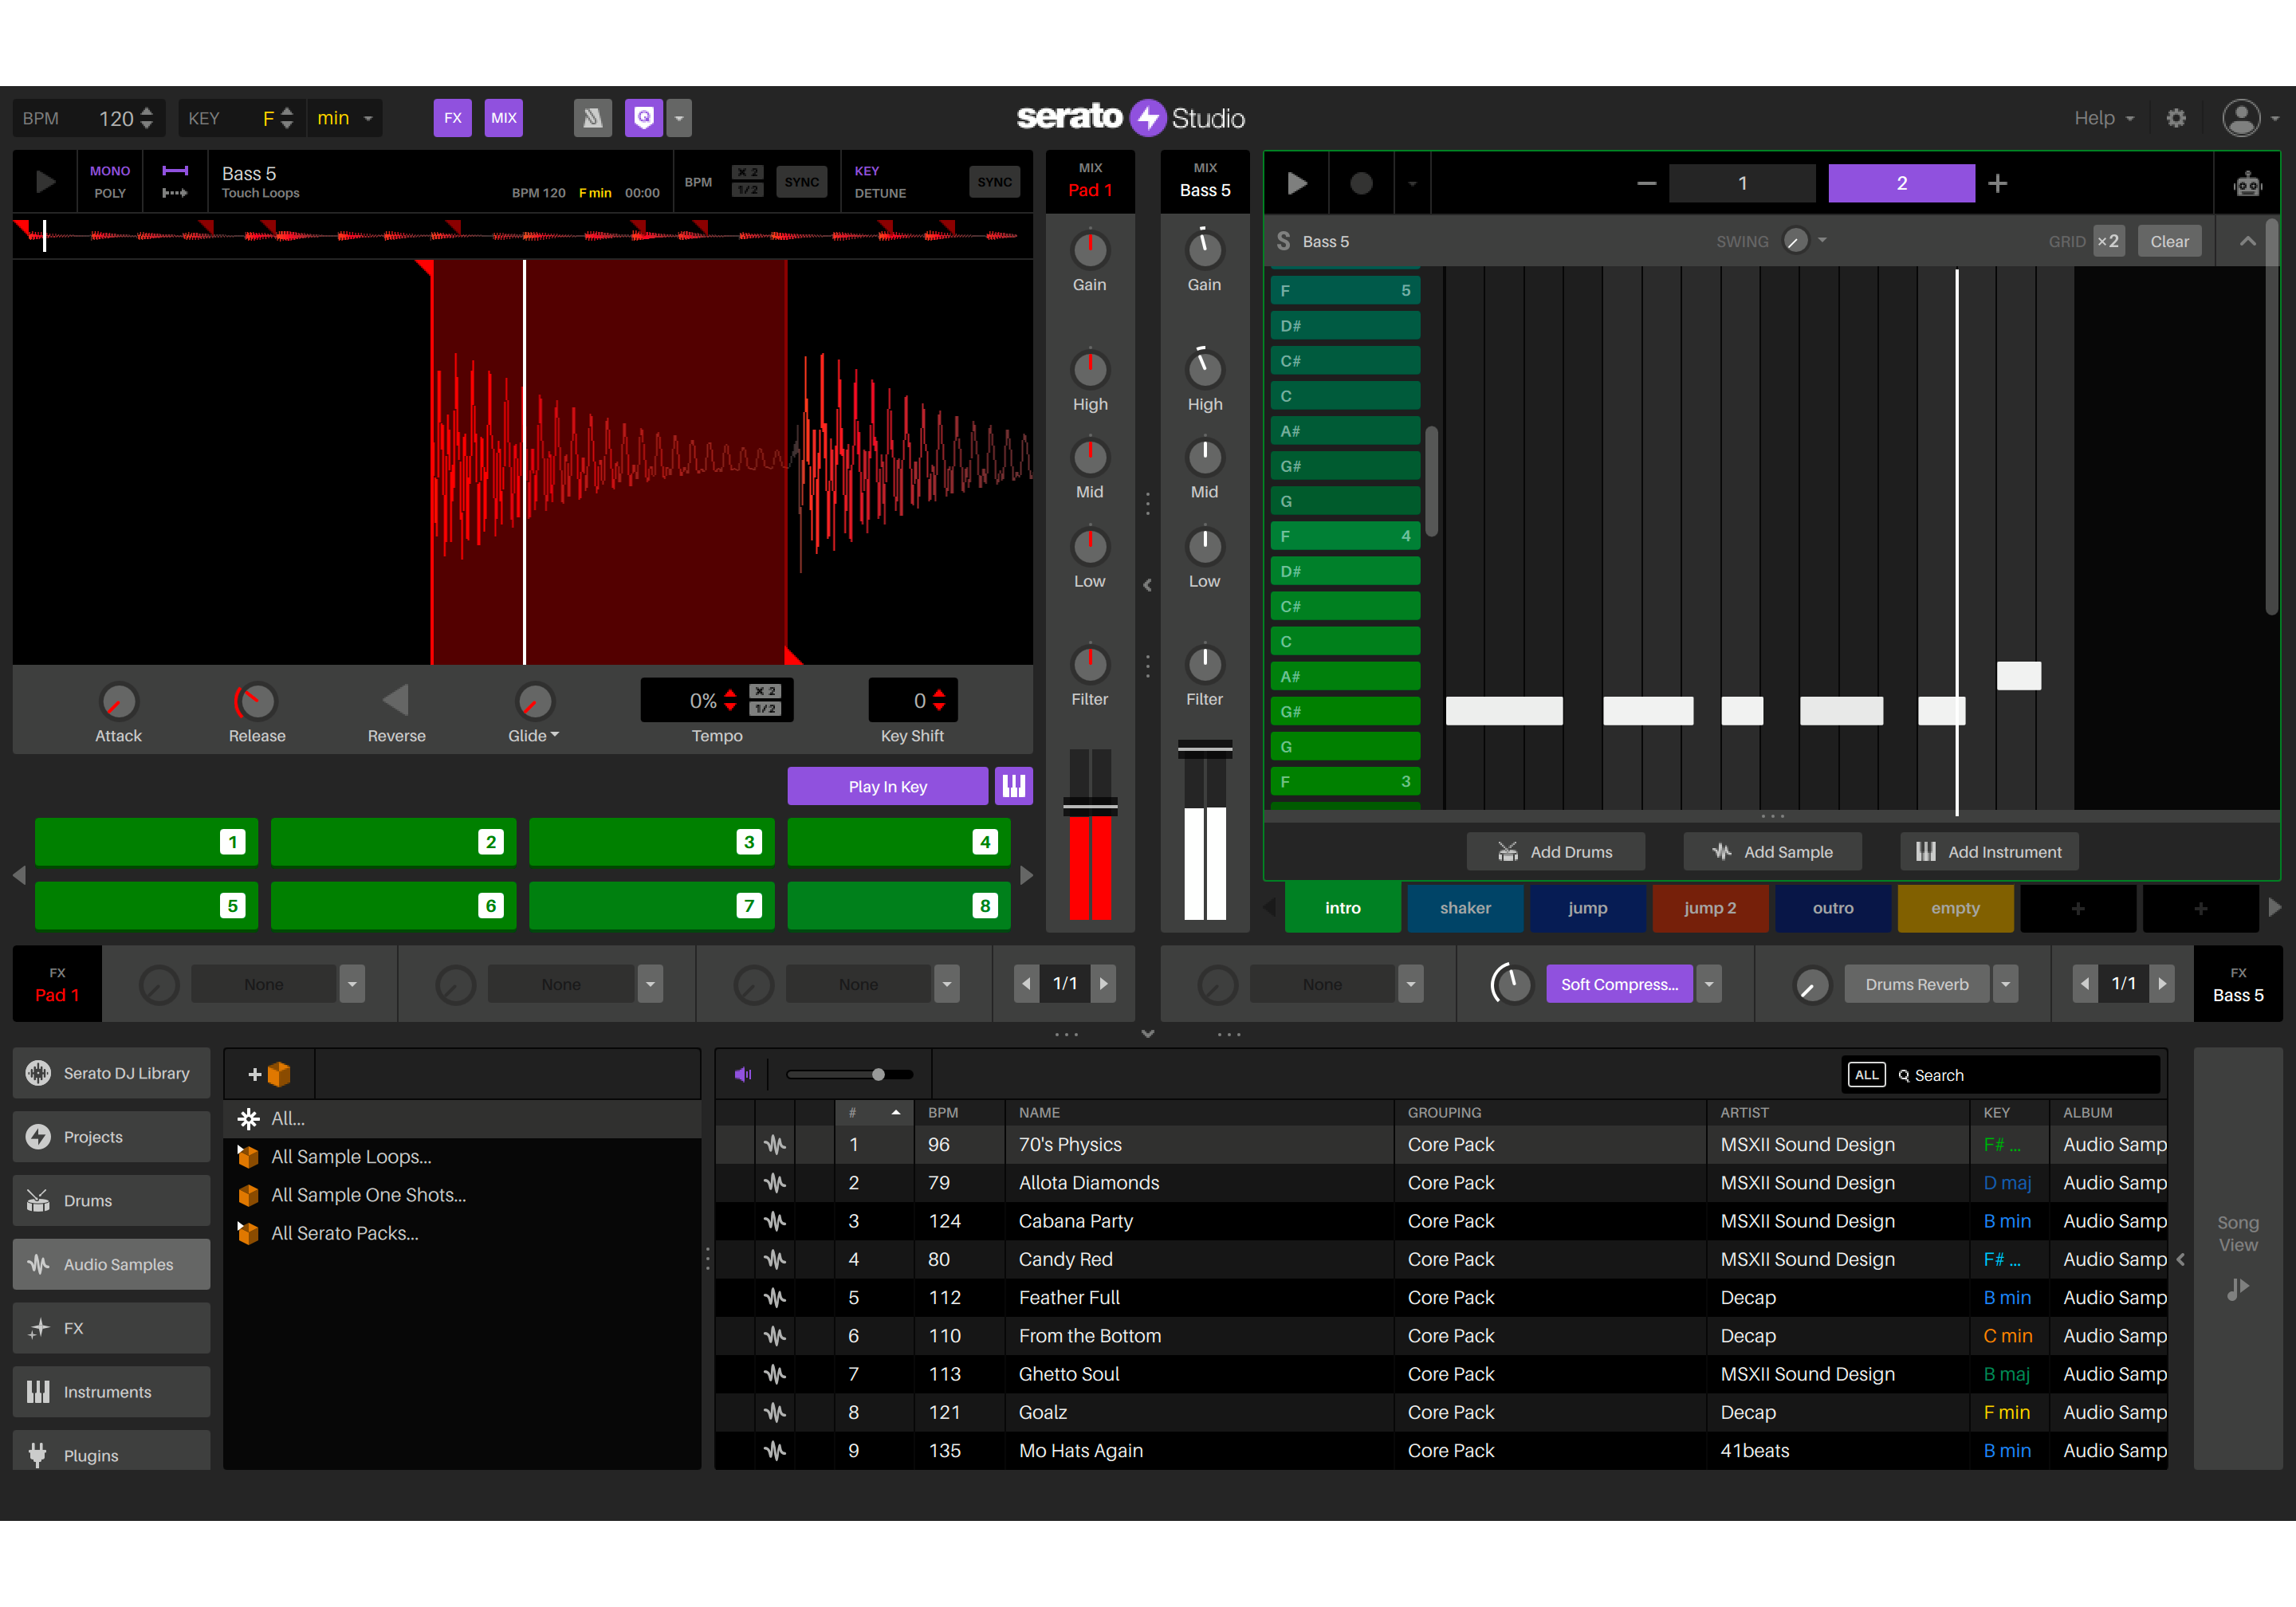The height and width of the screenshot is (1607, 2296).
Task: Click the robot auto-generate icon
Action: tap(2248, 183)
